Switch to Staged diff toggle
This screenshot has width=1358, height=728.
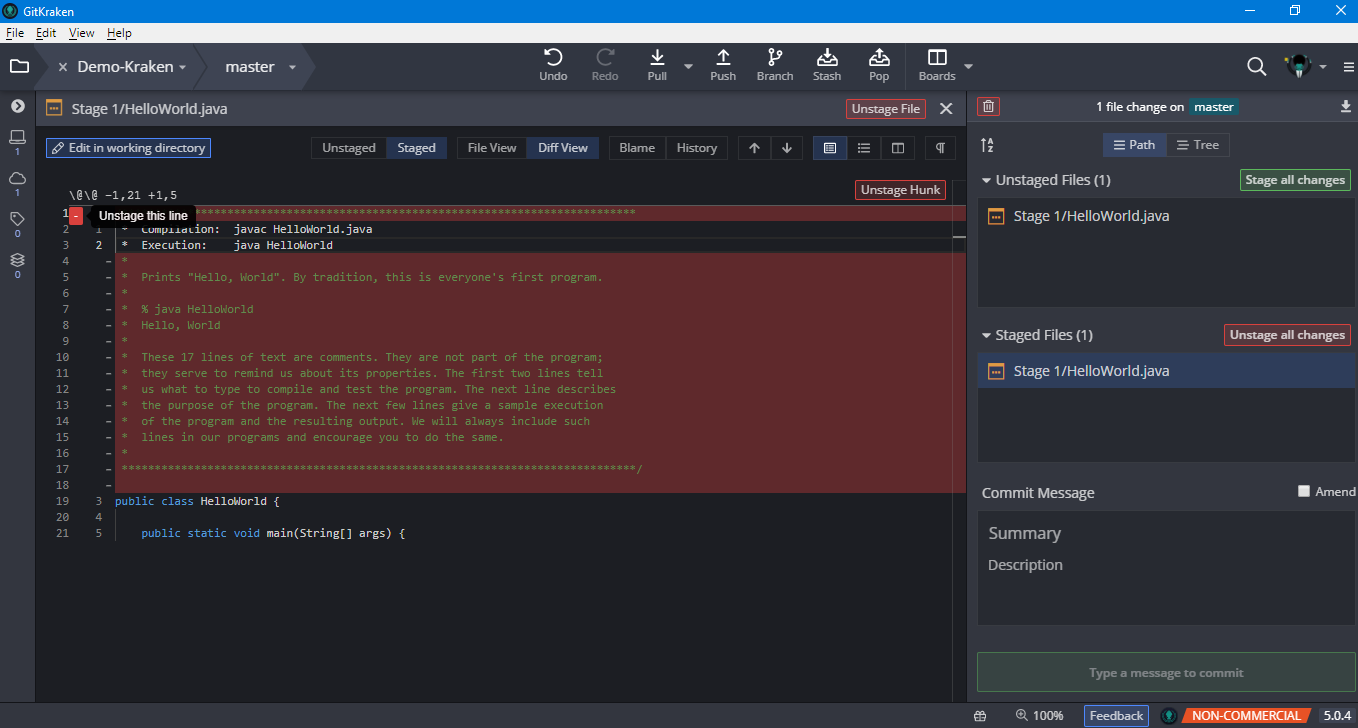click(x=417, y=148)
